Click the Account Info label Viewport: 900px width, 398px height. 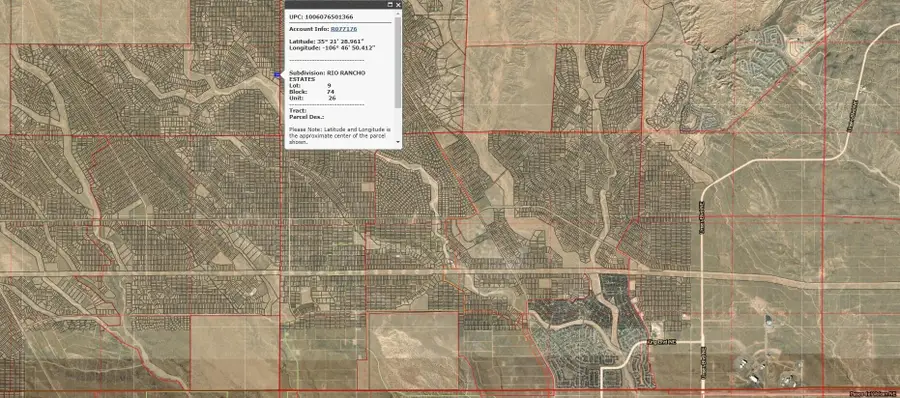tap(309, 28)
